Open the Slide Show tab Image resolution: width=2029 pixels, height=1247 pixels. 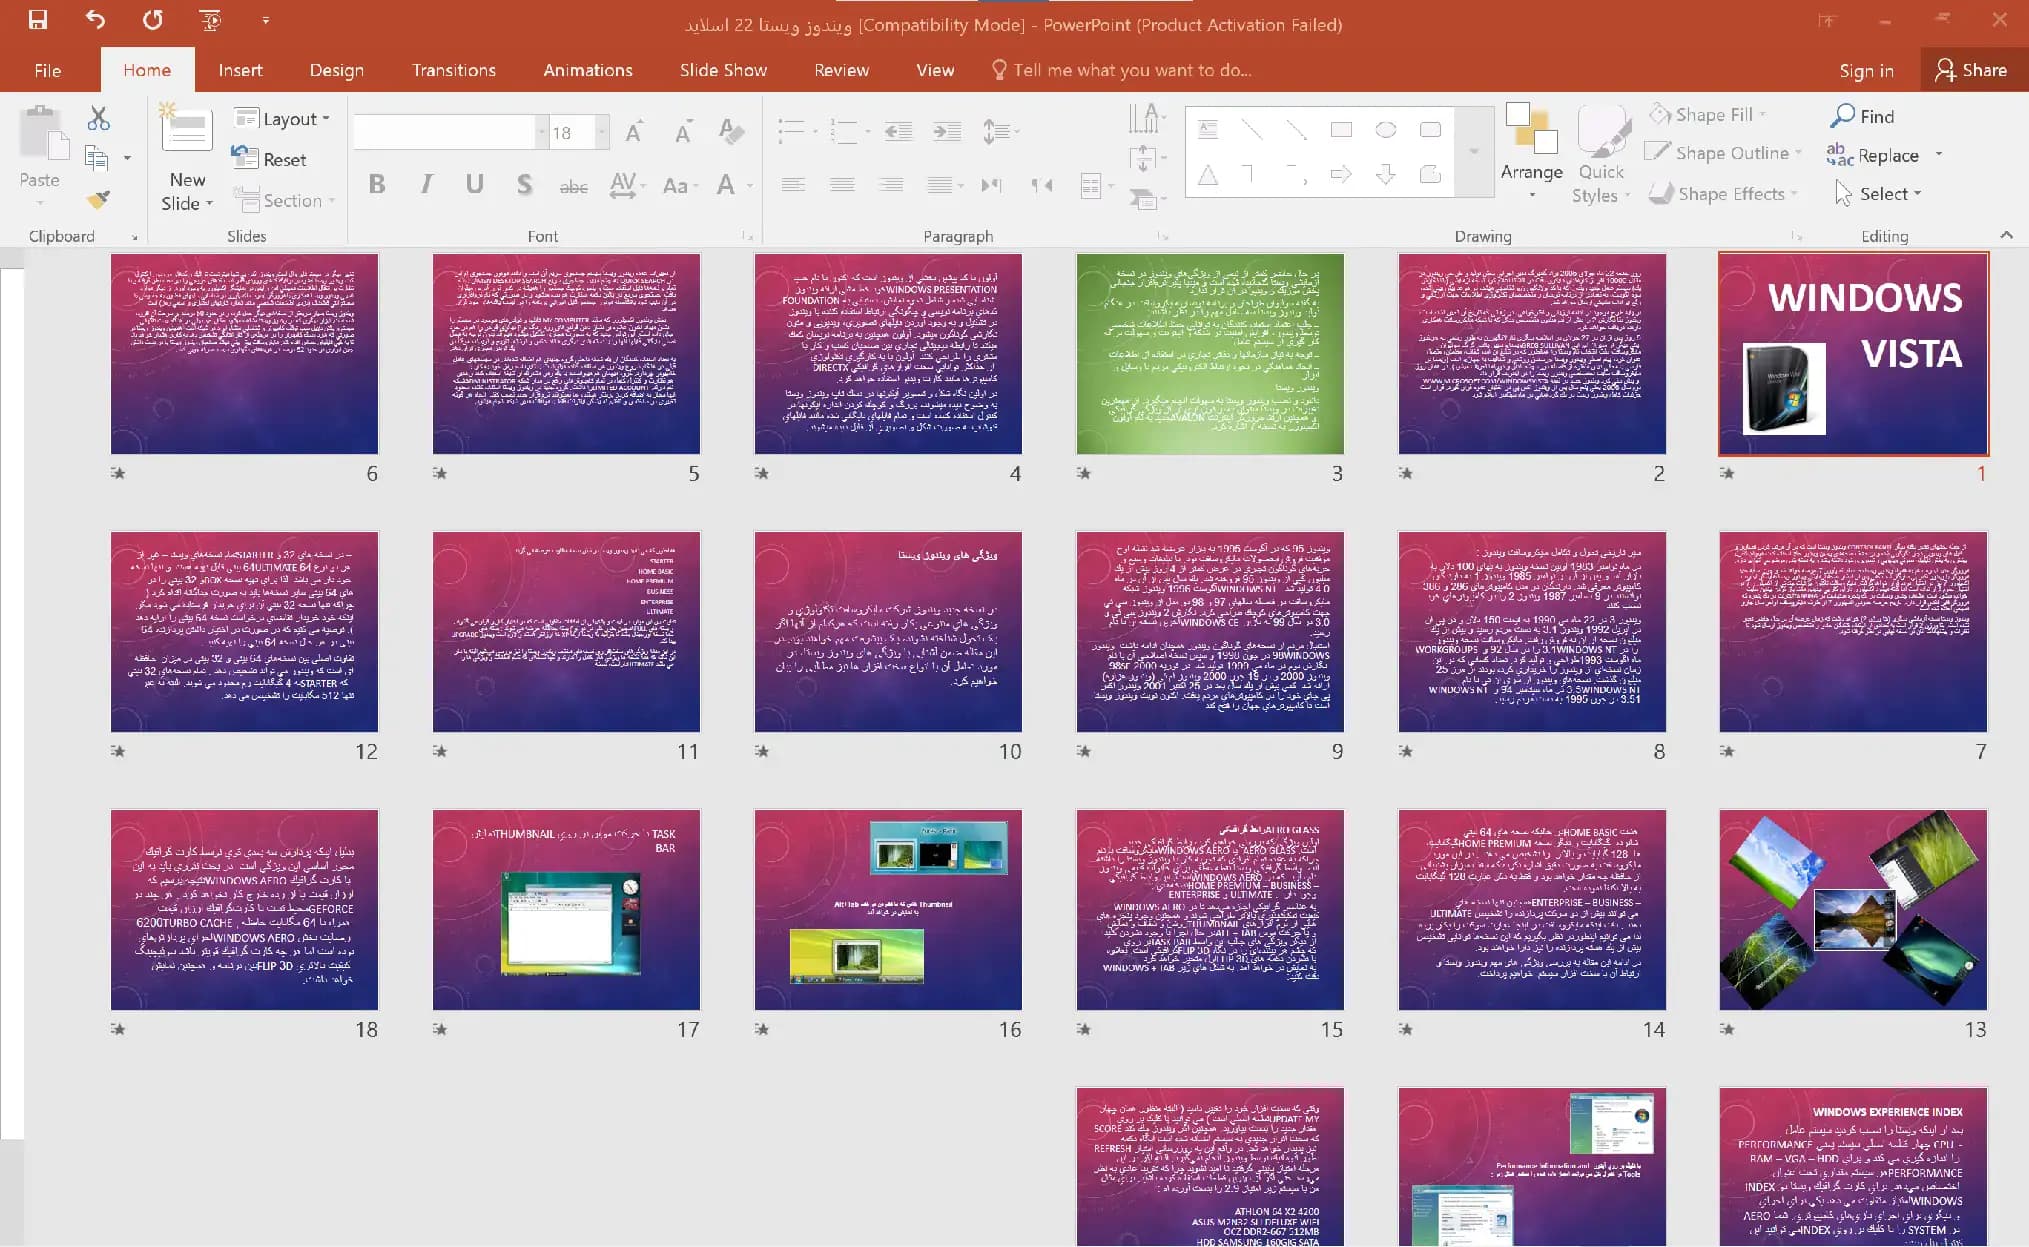pyautogui.click(x=723, y=70)
